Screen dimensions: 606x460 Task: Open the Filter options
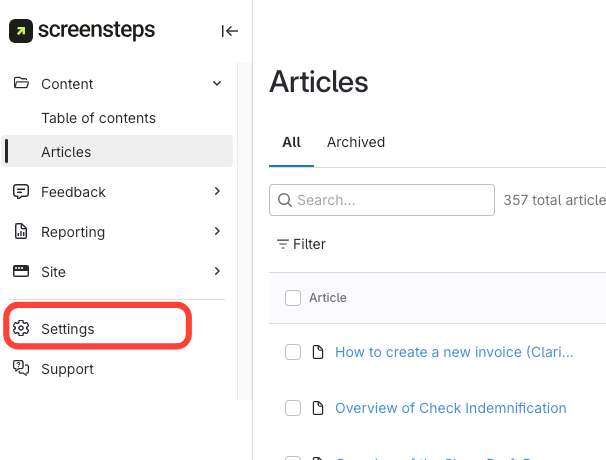(301, 244)
